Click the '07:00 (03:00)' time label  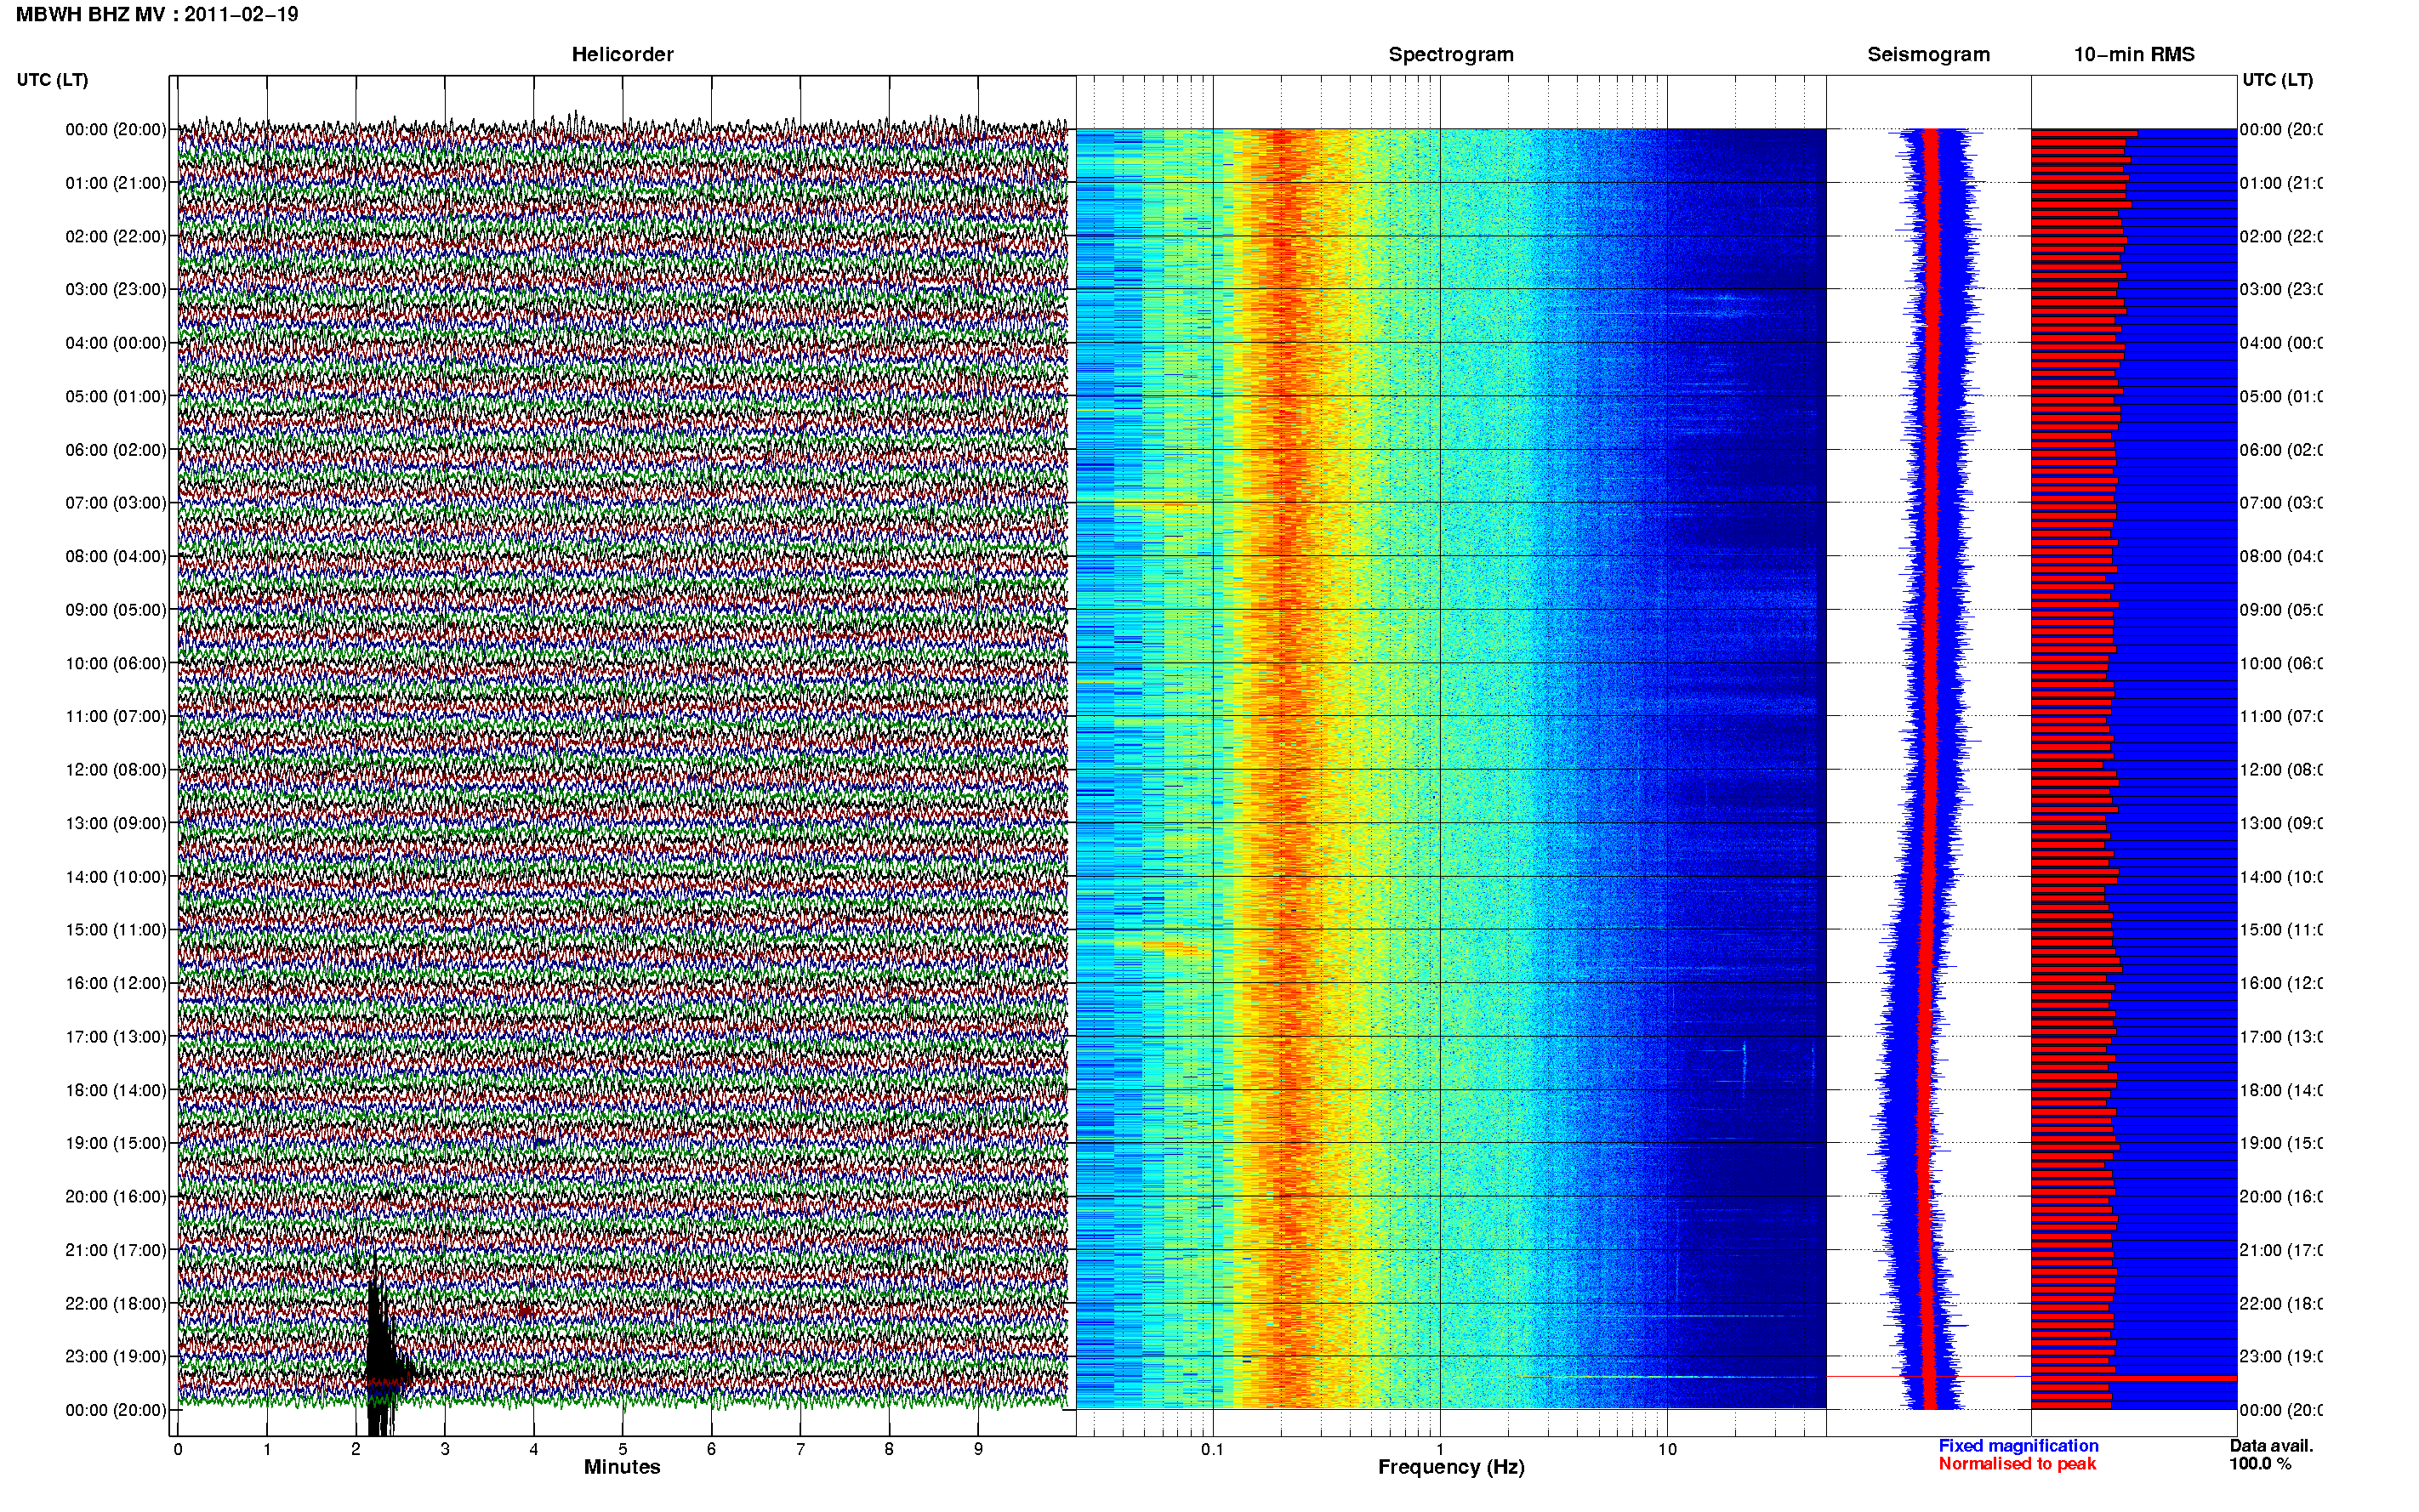pos(116,502)
